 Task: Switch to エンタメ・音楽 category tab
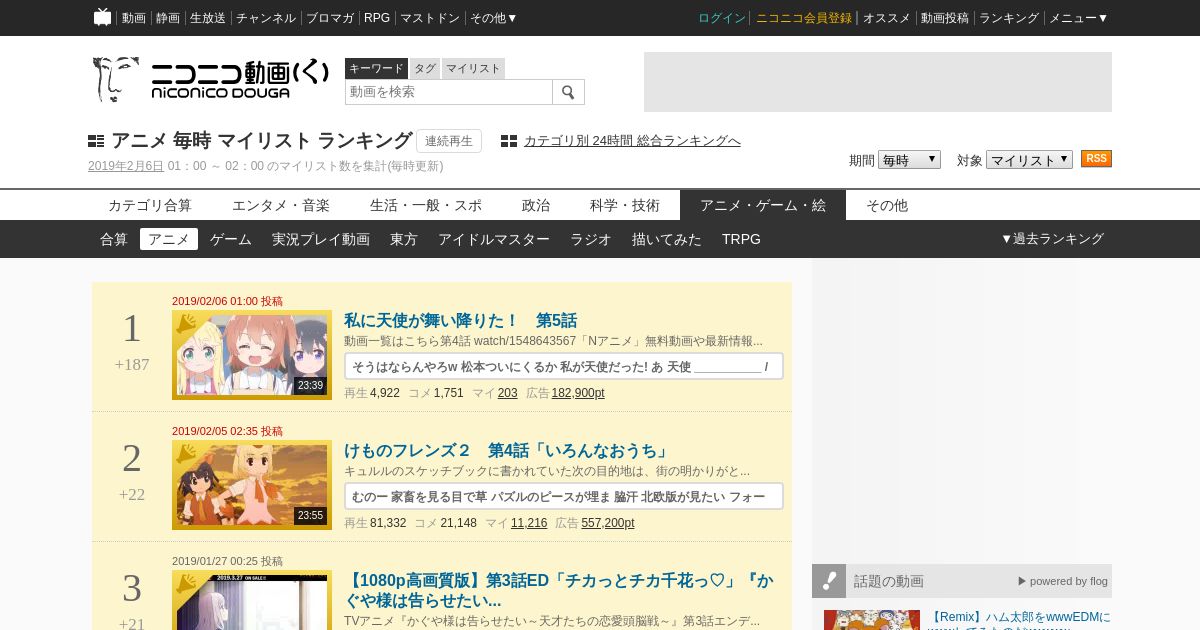point(281,205)
